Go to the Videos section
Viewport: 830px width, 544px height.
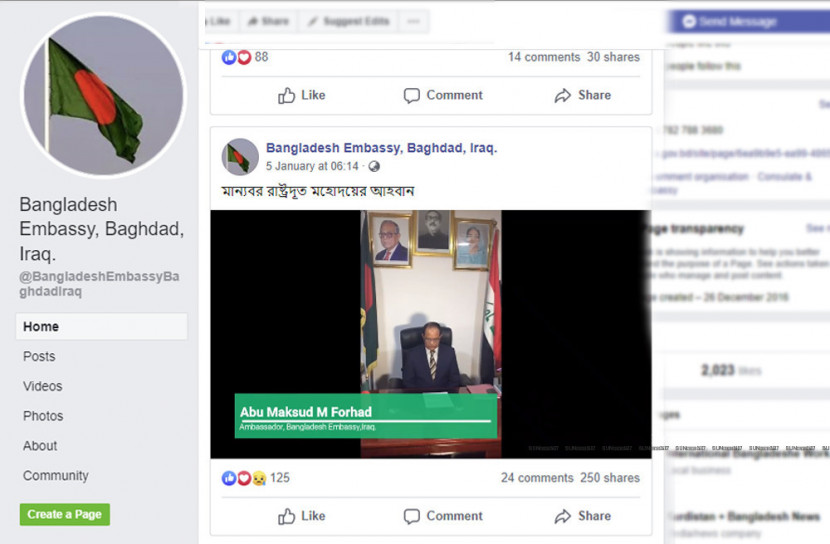point(42,386)
